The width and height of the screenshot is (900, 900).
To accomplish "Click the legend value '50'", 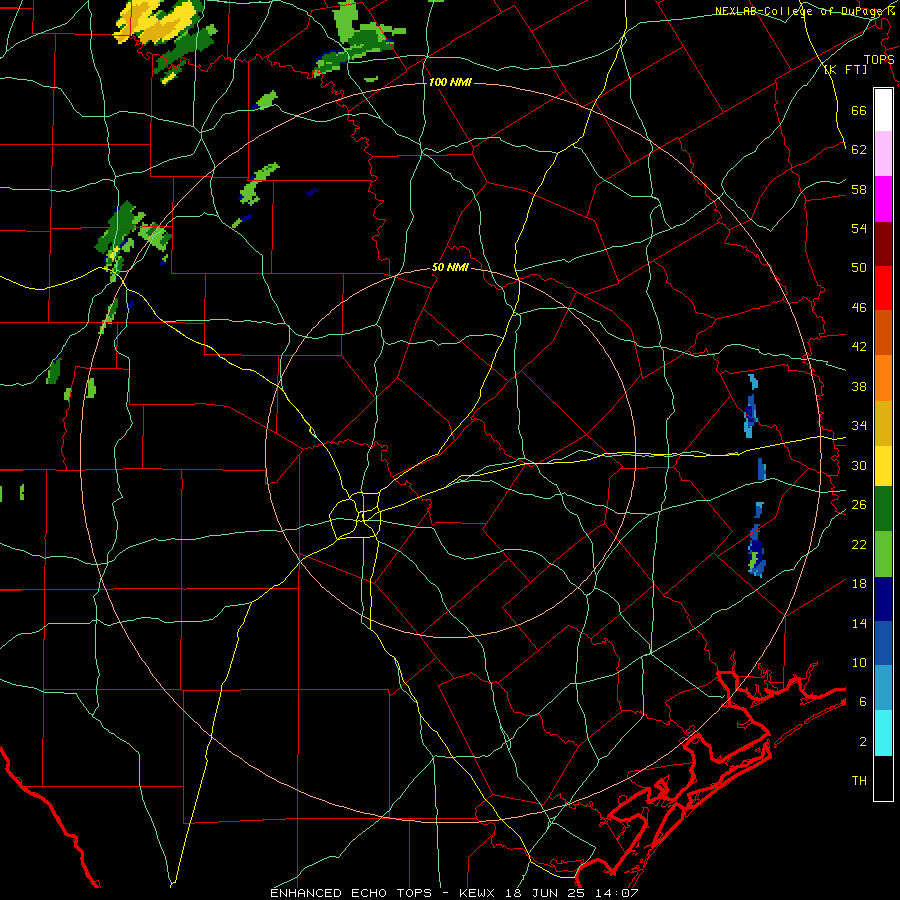I will [x=859, y=268].
